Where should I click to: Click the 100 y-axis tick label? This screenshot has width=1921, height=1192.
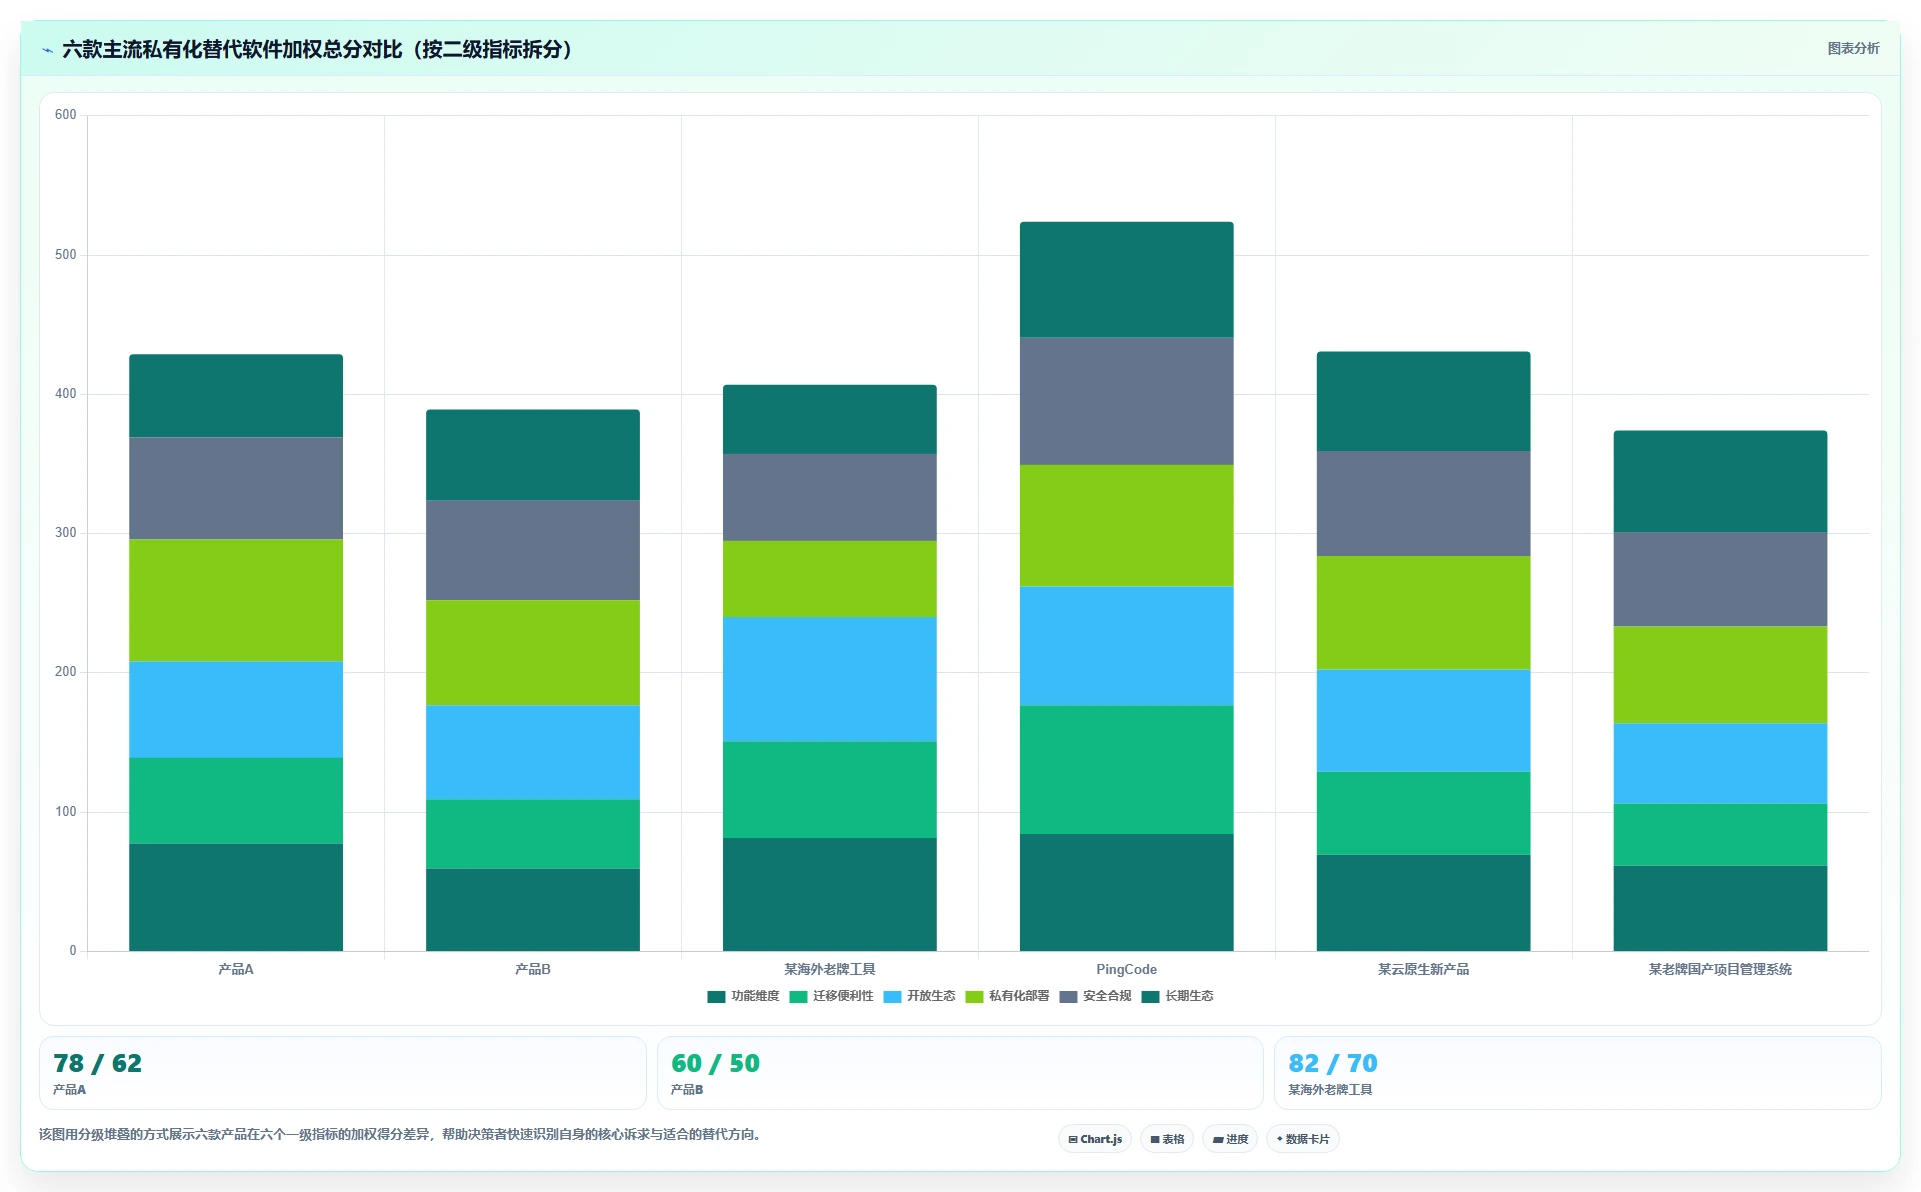(x=66, y=812)
